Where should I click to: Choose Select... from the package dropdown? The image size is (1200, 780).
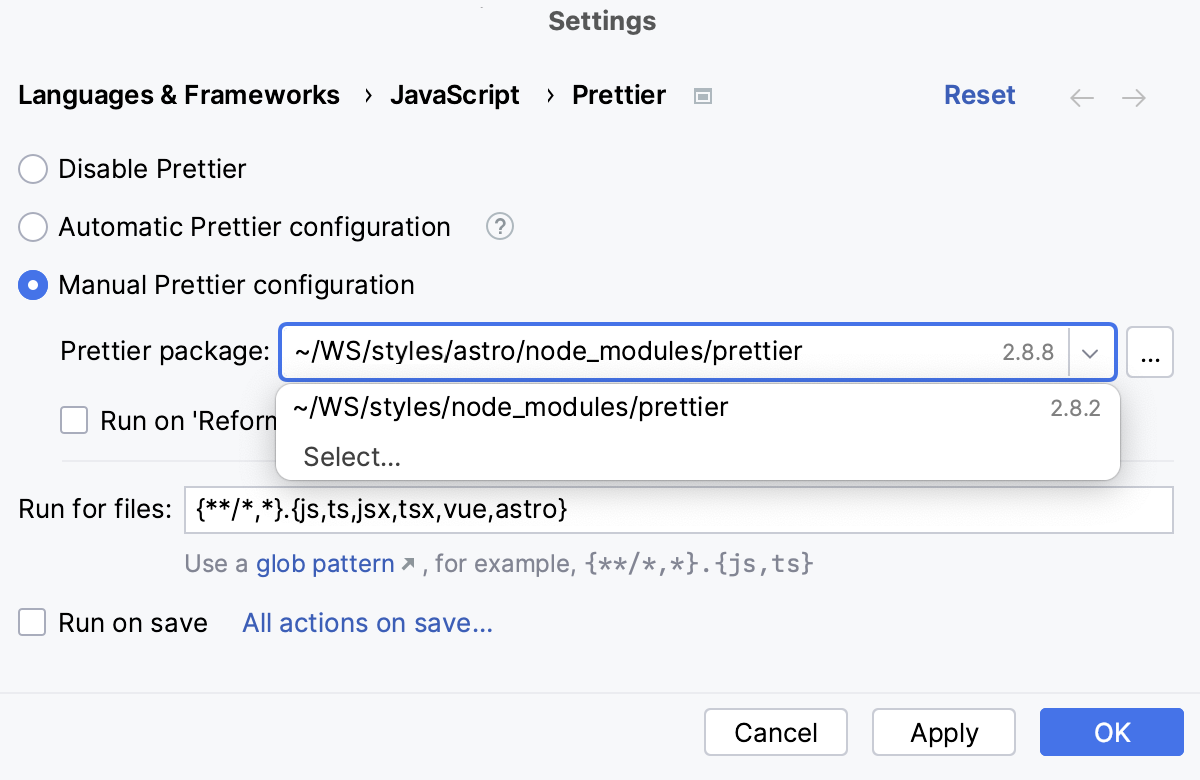pos(352,456)
